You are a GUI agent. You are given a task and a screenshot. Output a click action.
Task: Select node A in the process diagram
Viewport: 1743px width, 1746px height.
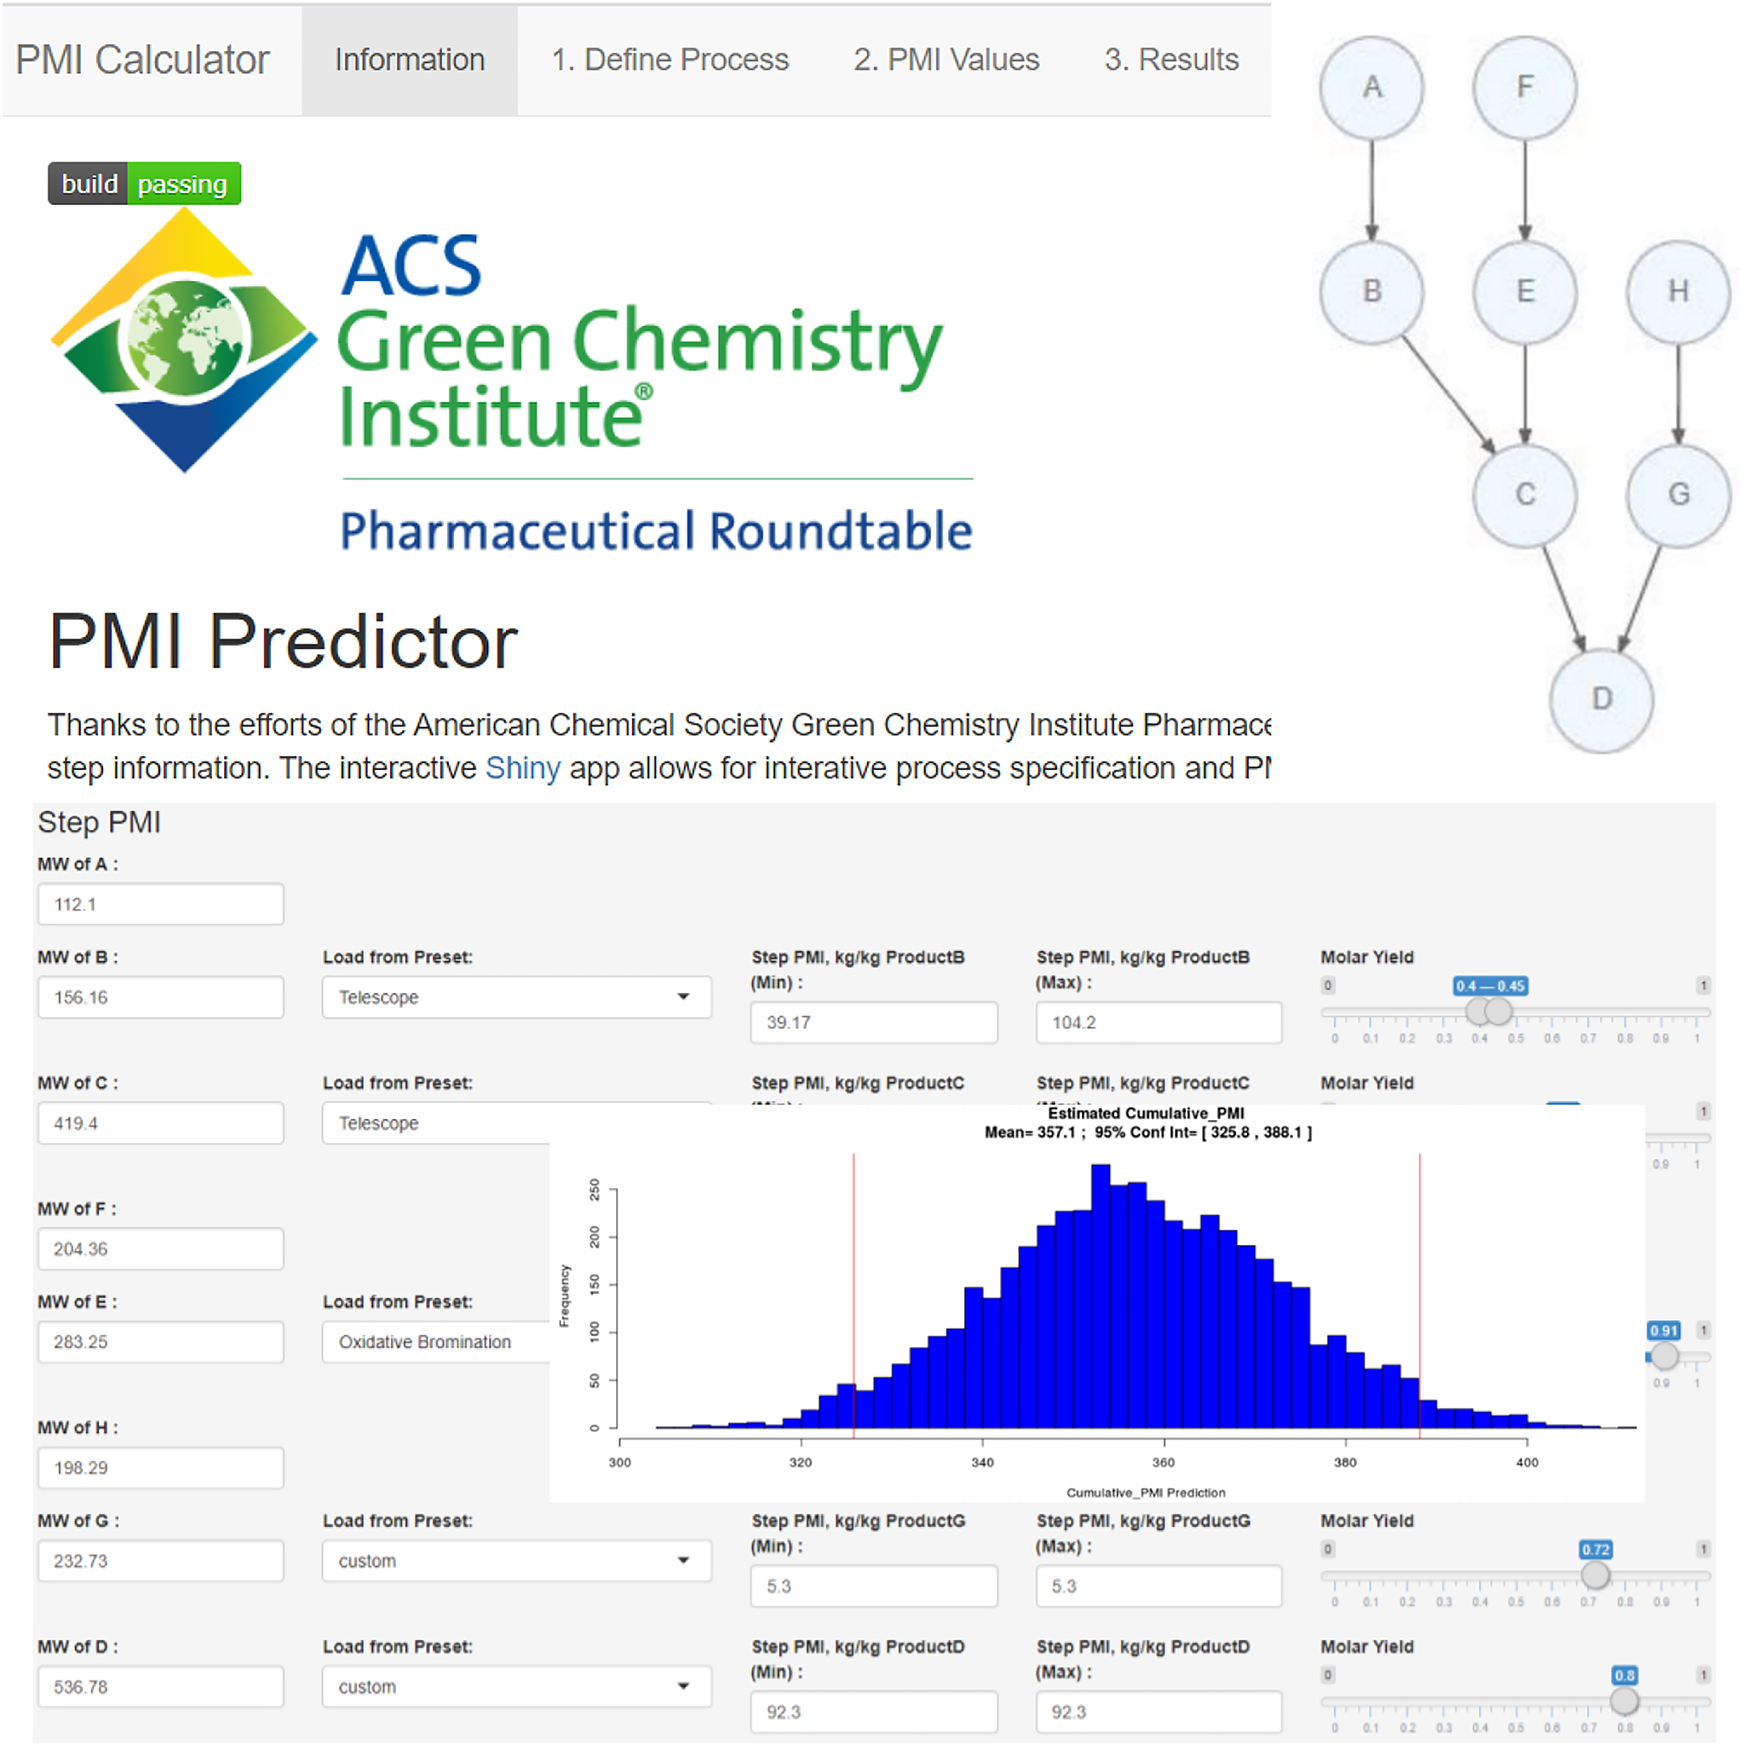1371,88
